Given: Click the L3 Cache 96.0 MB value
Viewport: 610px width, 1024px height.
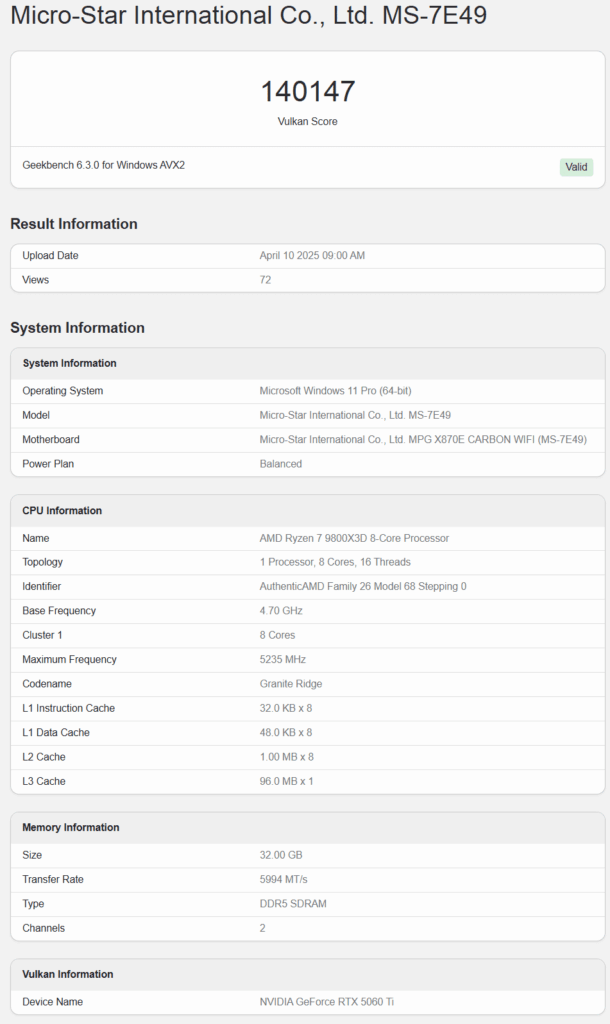Looking at the screenshot, I should click(x=286, y=781).
